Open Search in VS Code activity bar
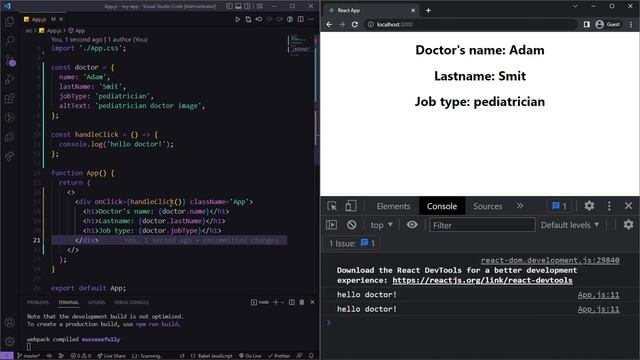 pos(10,40)
